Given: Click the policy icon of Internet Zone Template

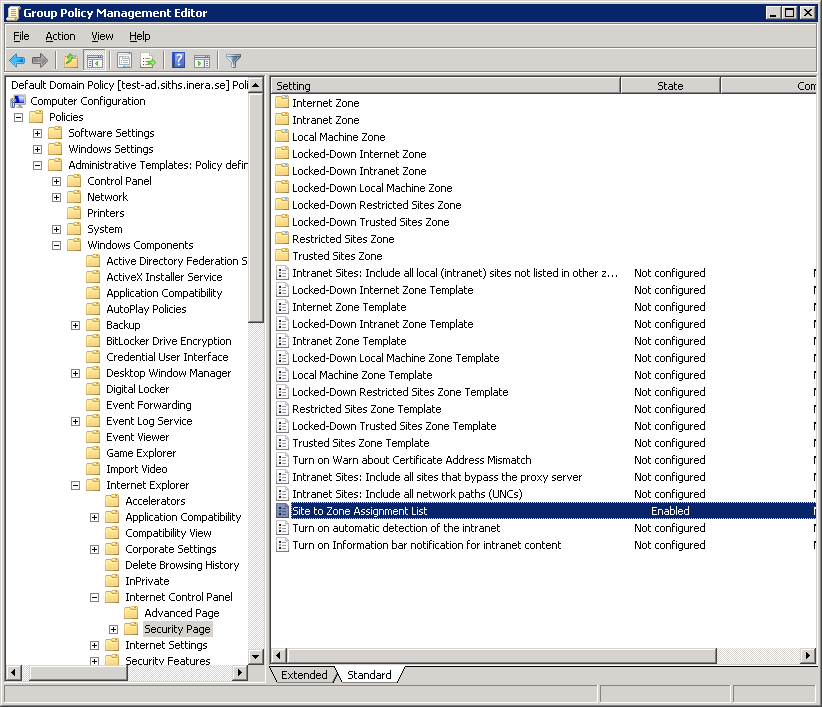Looking at the screenshot, I should 283,307.
